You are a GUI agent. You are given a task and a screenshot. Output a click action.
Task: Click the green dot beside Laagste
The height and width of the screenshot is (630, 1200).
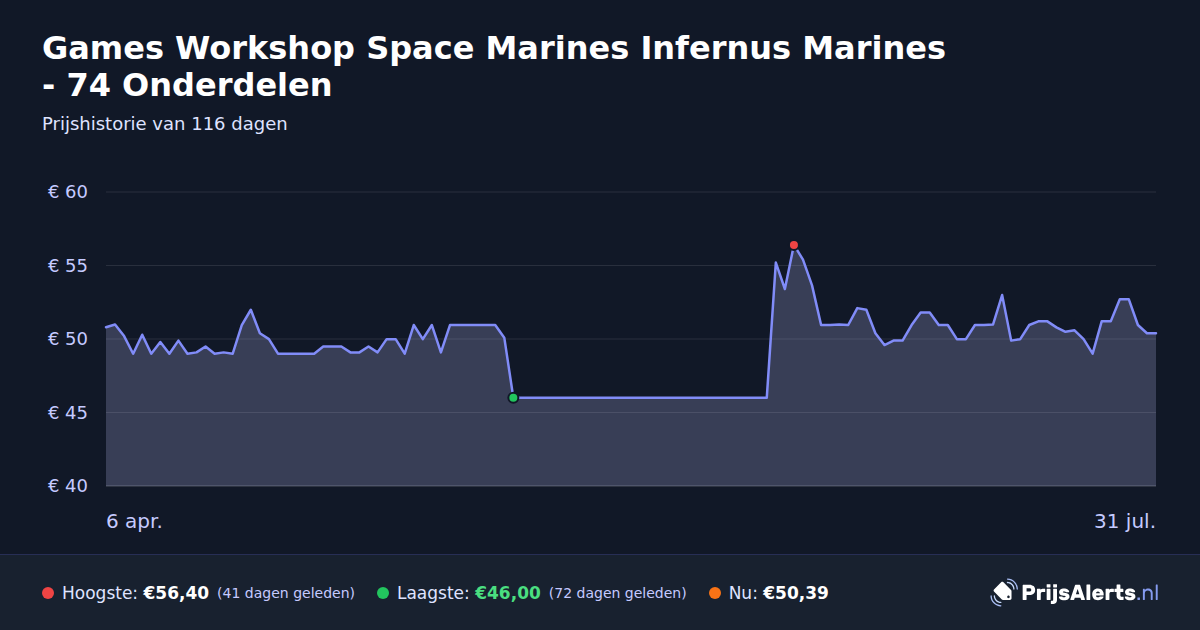point(383,593)
